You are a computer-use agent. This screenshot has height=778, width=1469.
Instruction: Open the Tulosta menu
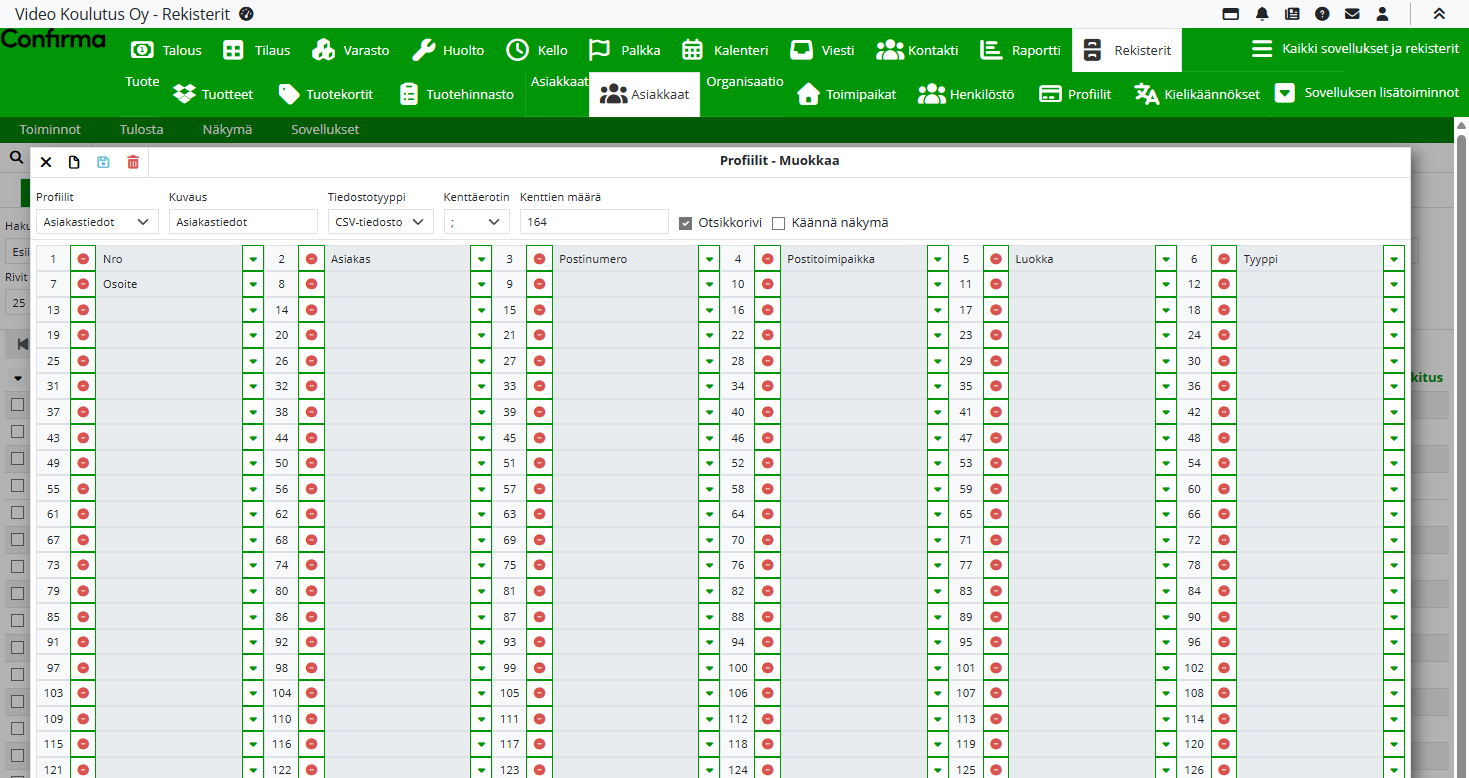(x=141, y=129)
